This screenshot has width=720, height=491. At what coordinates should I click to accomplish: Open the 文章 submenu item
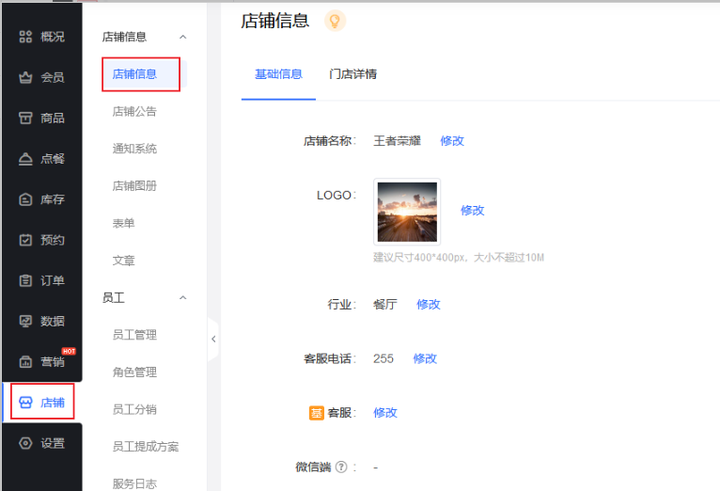pos(124,260)
